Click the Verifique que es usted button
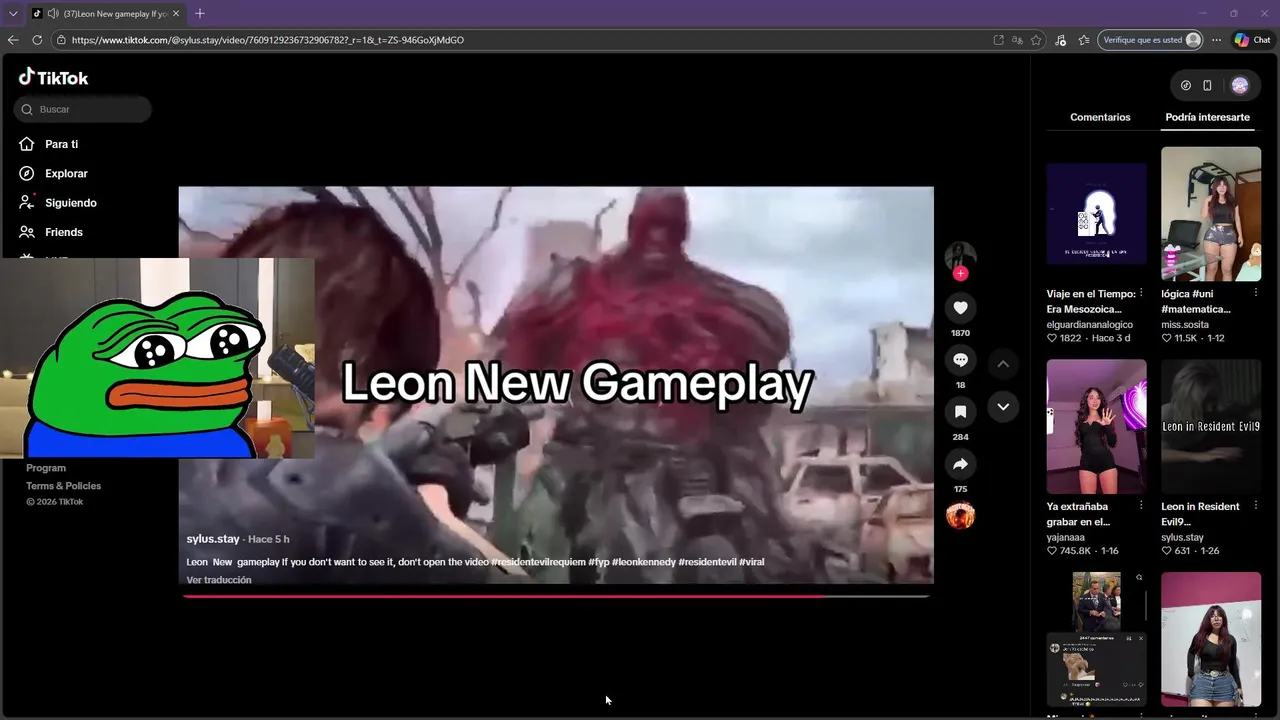Viewport: 1280px width, 720px height. pos(1150,40)
